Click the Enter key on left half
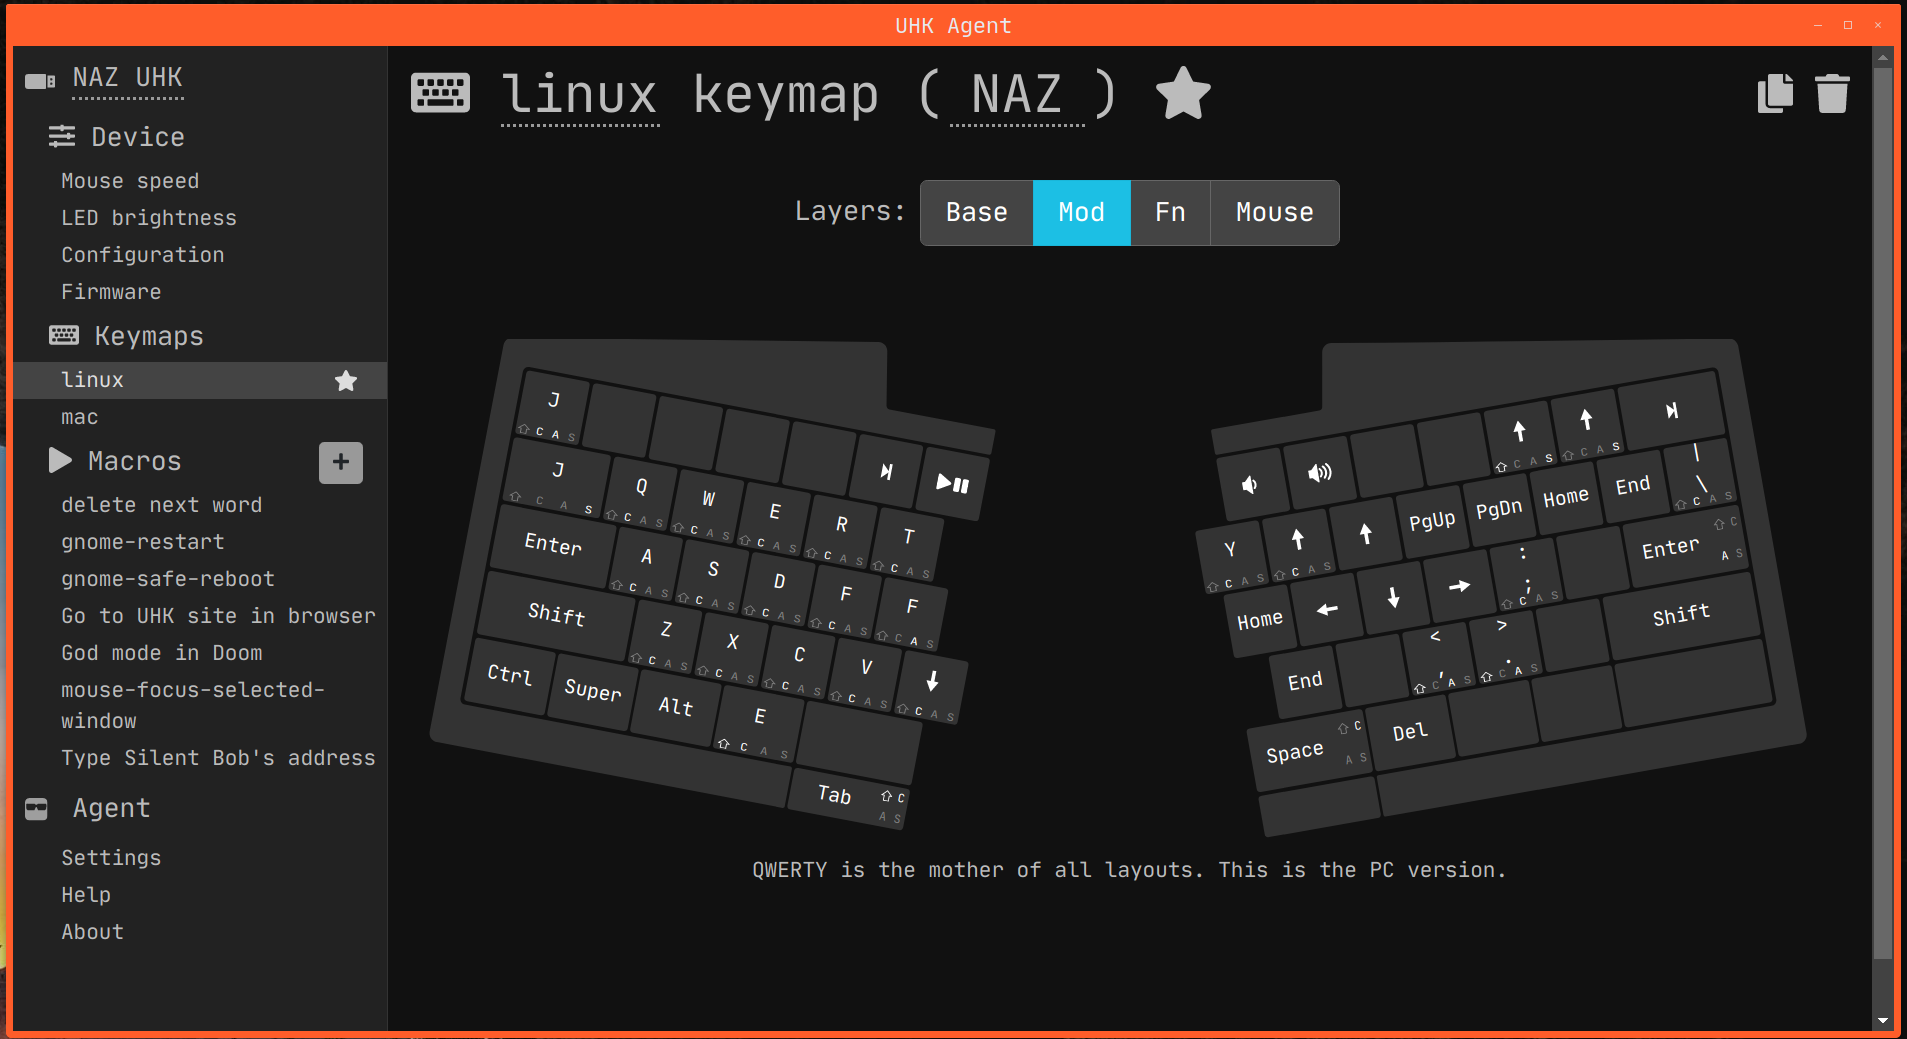 (x=553, y=545)
